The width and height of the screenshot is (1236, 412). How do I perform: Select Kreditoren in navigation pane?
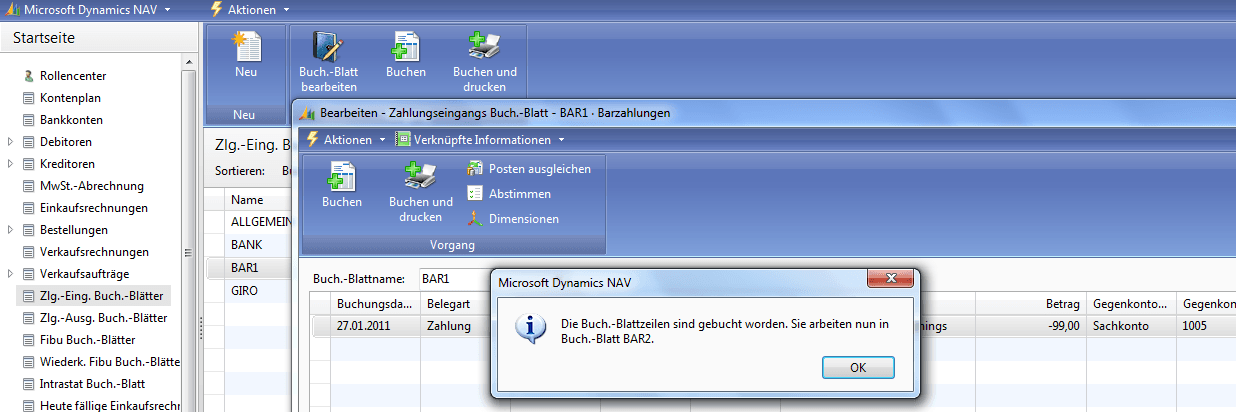[x=67, y=164]
